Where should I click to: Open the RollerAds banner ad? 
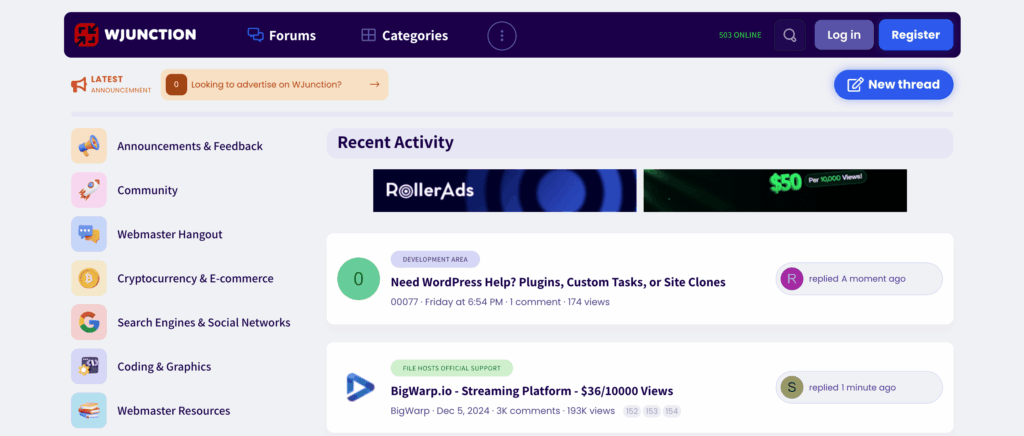click(505, 191)
